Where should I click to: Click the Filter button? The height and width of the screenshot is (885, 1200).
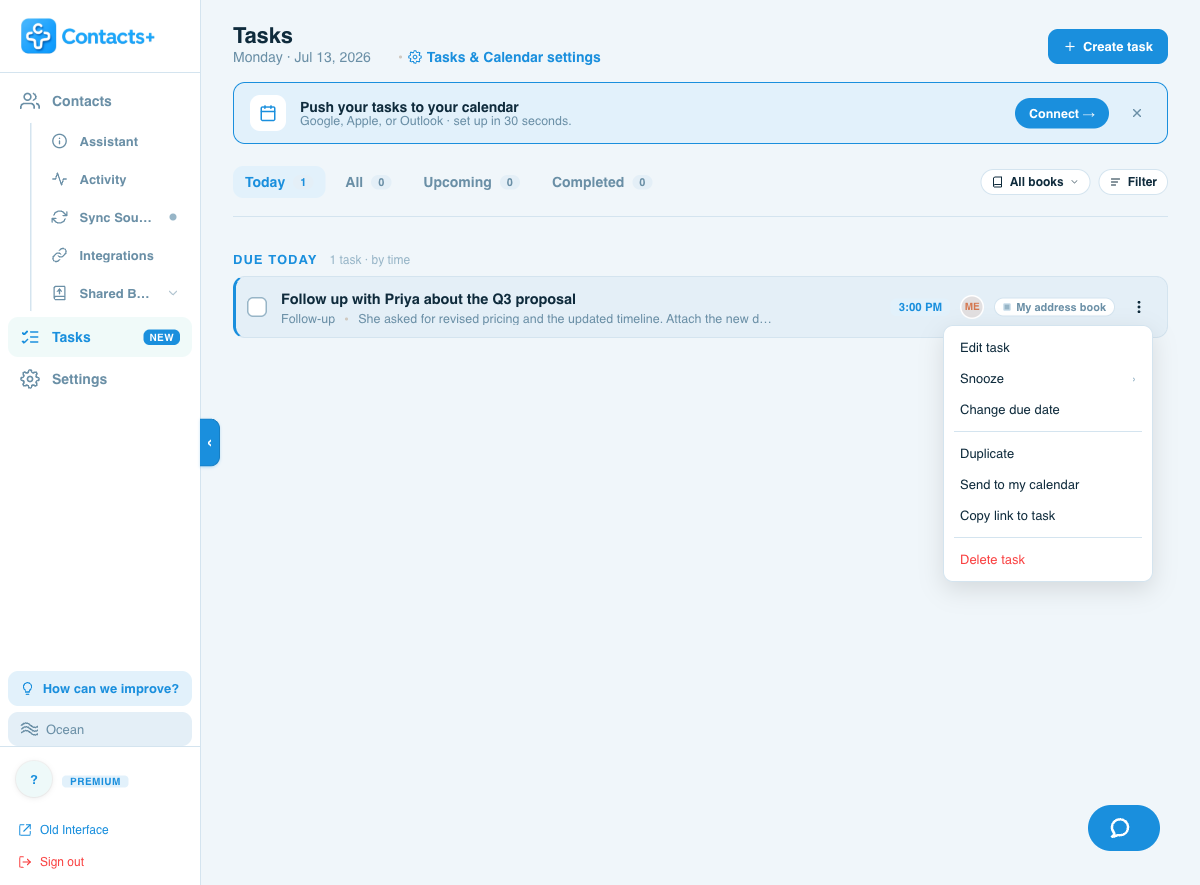[x=1133, y=182]
